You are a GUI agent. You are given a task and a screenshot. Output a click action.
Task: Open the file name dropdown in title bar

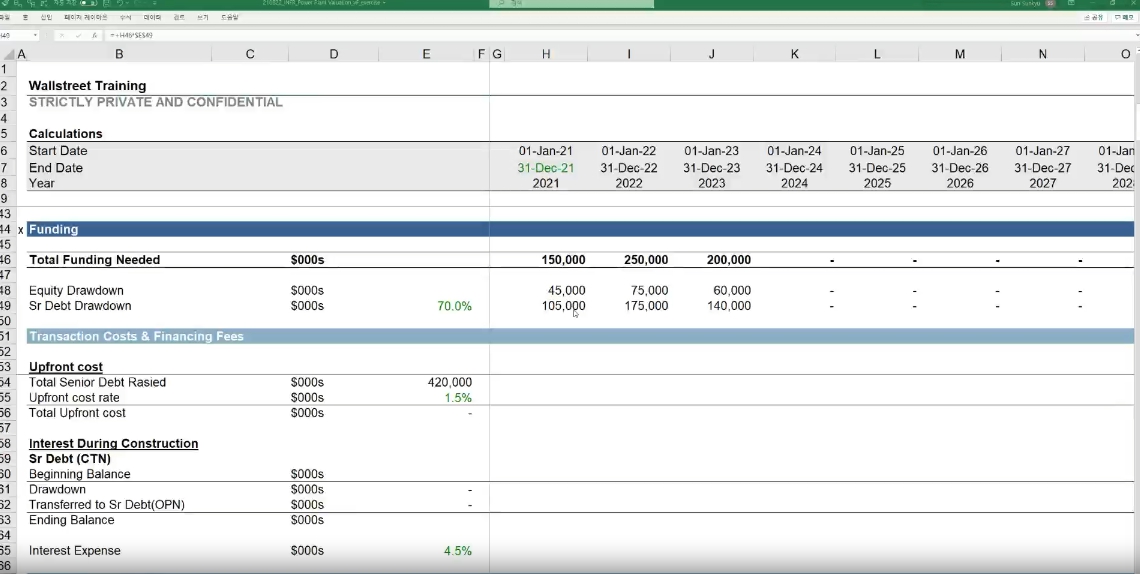point(384,4)
